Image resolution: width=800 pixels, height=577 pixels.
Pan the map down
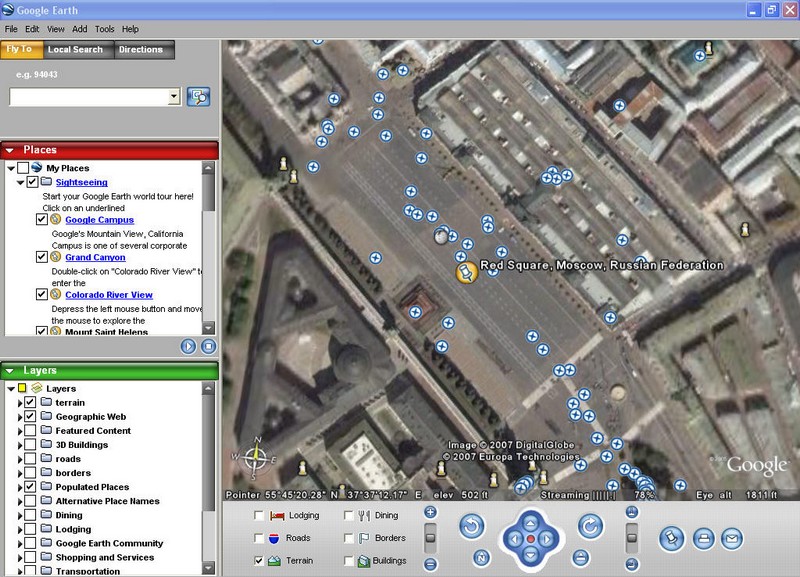[531, 555]
